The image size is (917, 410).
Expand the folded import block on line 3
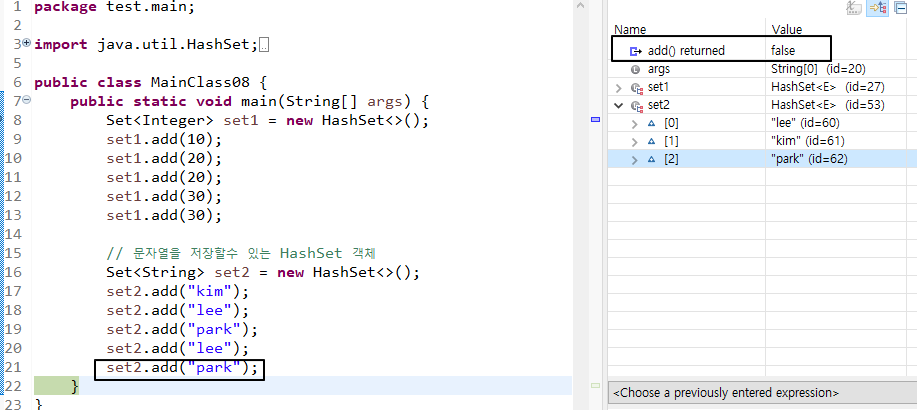(x=26, y=43)
